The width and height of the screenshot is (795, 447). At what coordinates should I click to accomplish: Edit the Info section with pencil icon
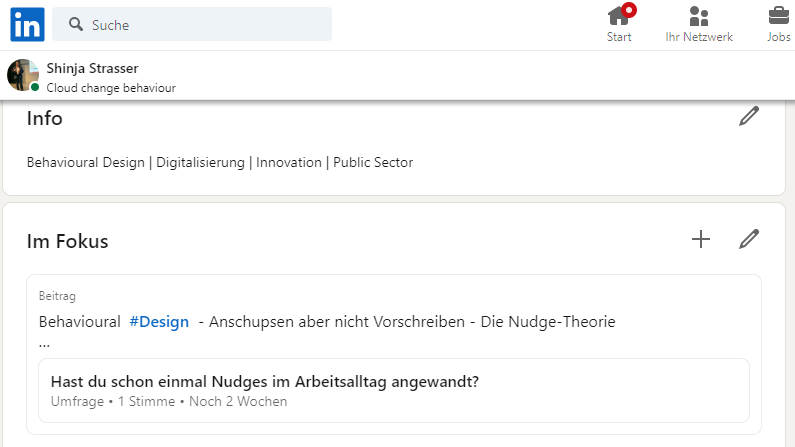(x=748, y=116)
